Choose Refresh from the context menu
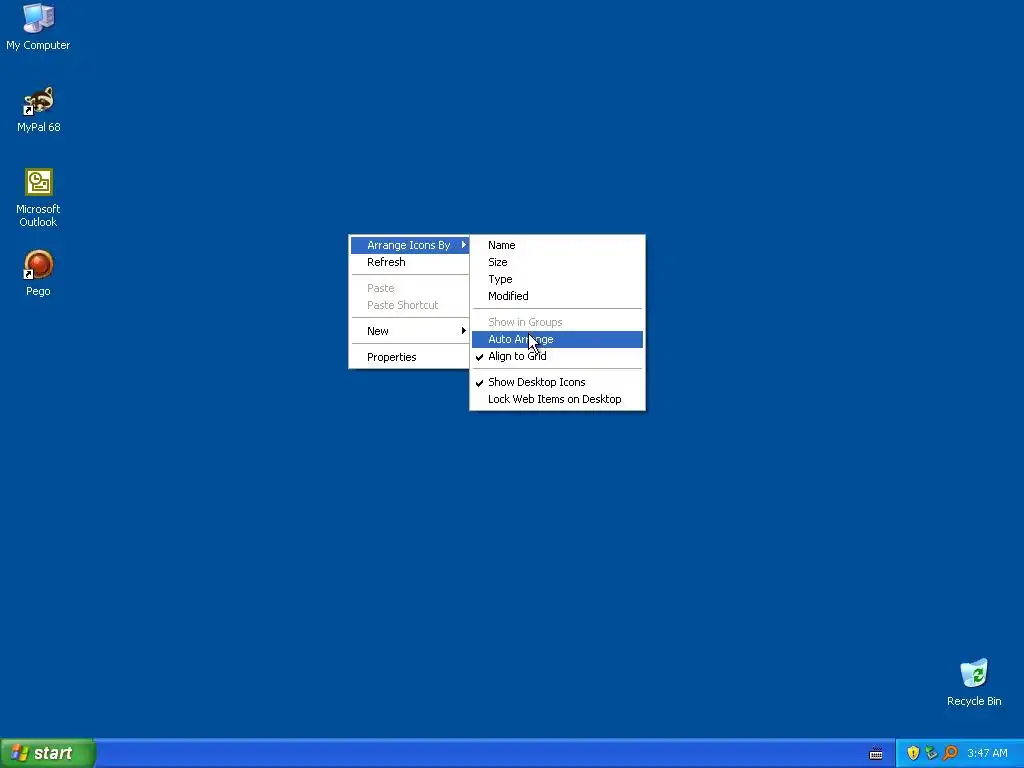Image resolution: width=1024 pixels, height=768 pixels. tap(409, 262)
